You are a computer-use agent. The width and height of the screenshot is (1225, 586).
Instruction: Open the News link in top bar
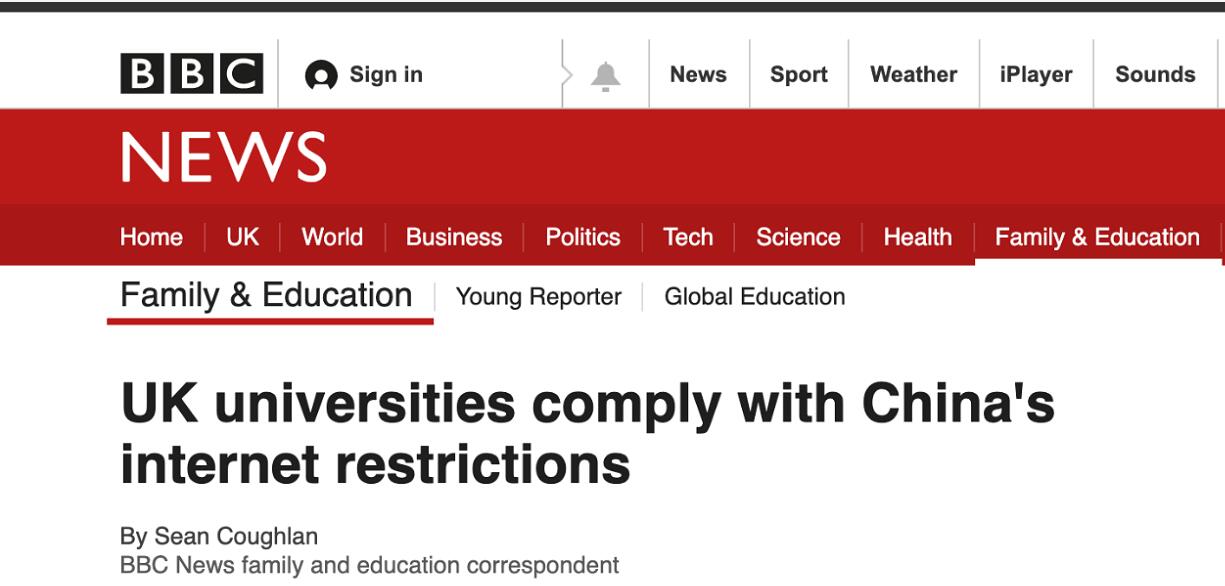698,75
